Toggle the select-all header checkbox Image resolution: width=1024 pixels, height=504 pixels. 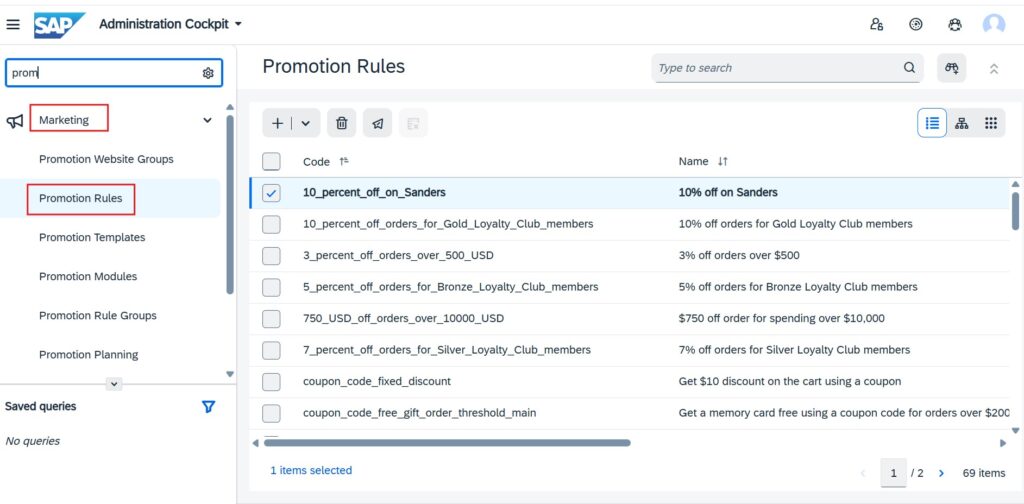pos(271,162)
